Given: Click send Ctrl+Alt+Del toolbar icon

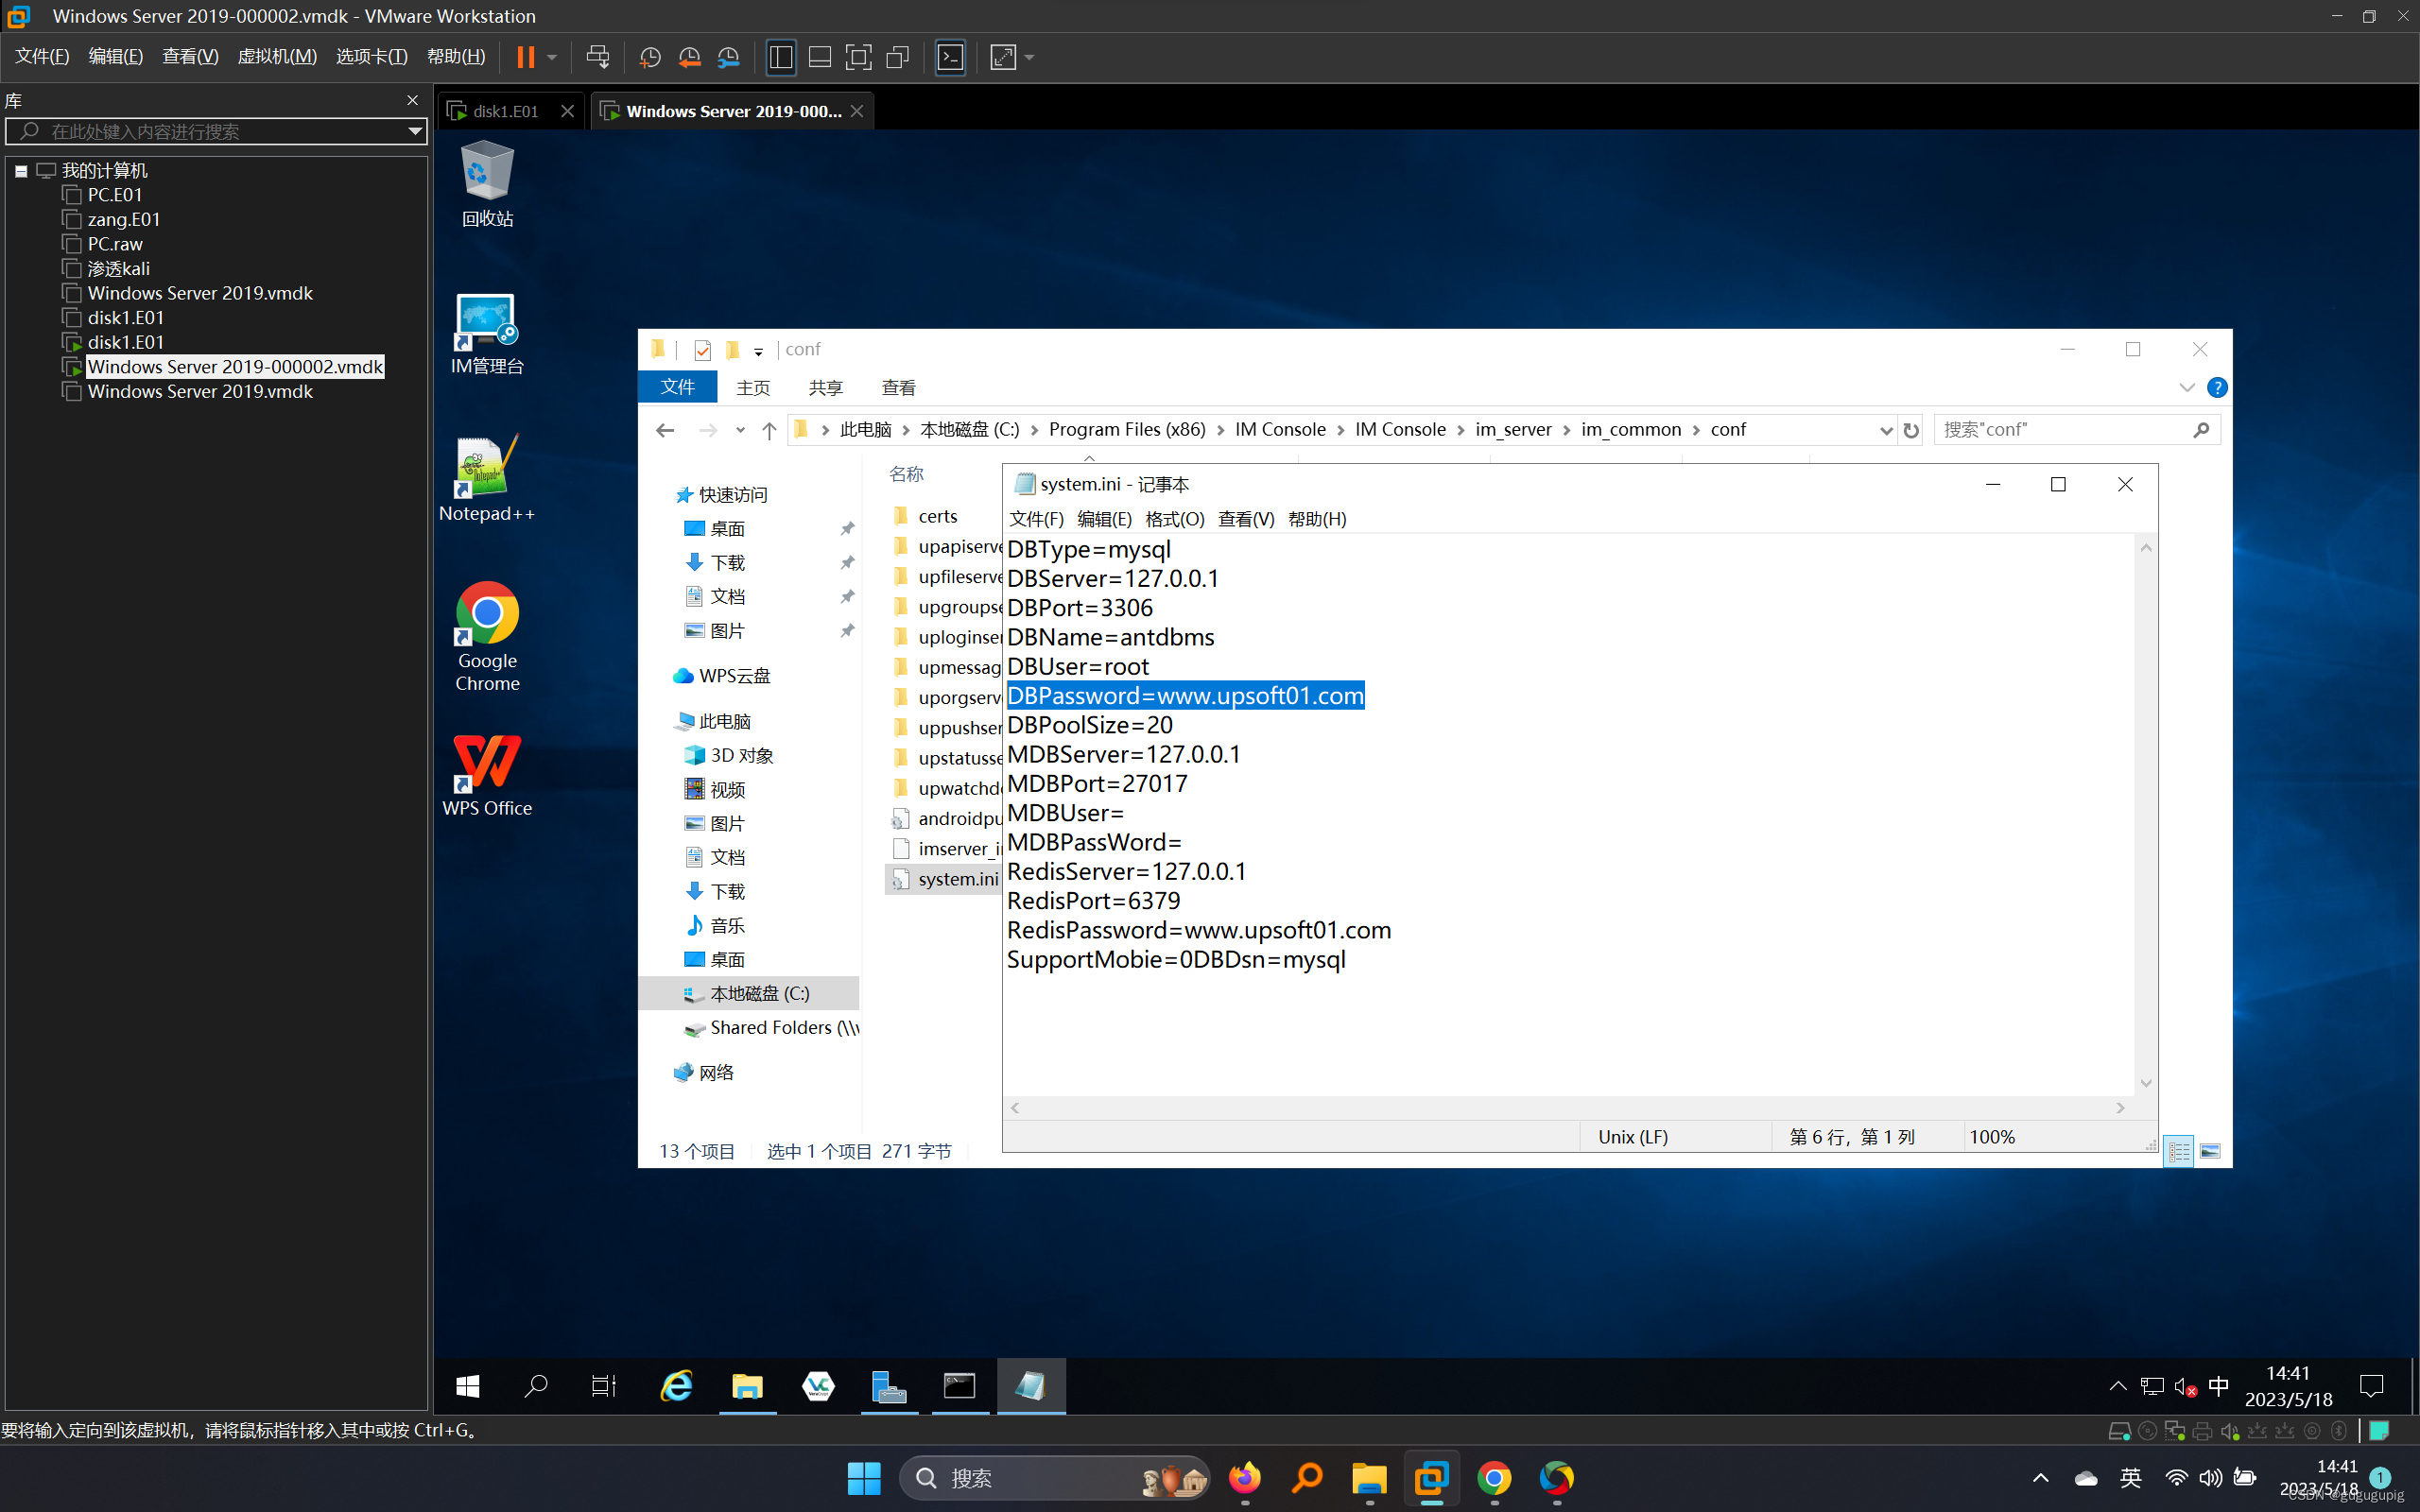Looking at the screenshot, I should click(x=597, y=57).
